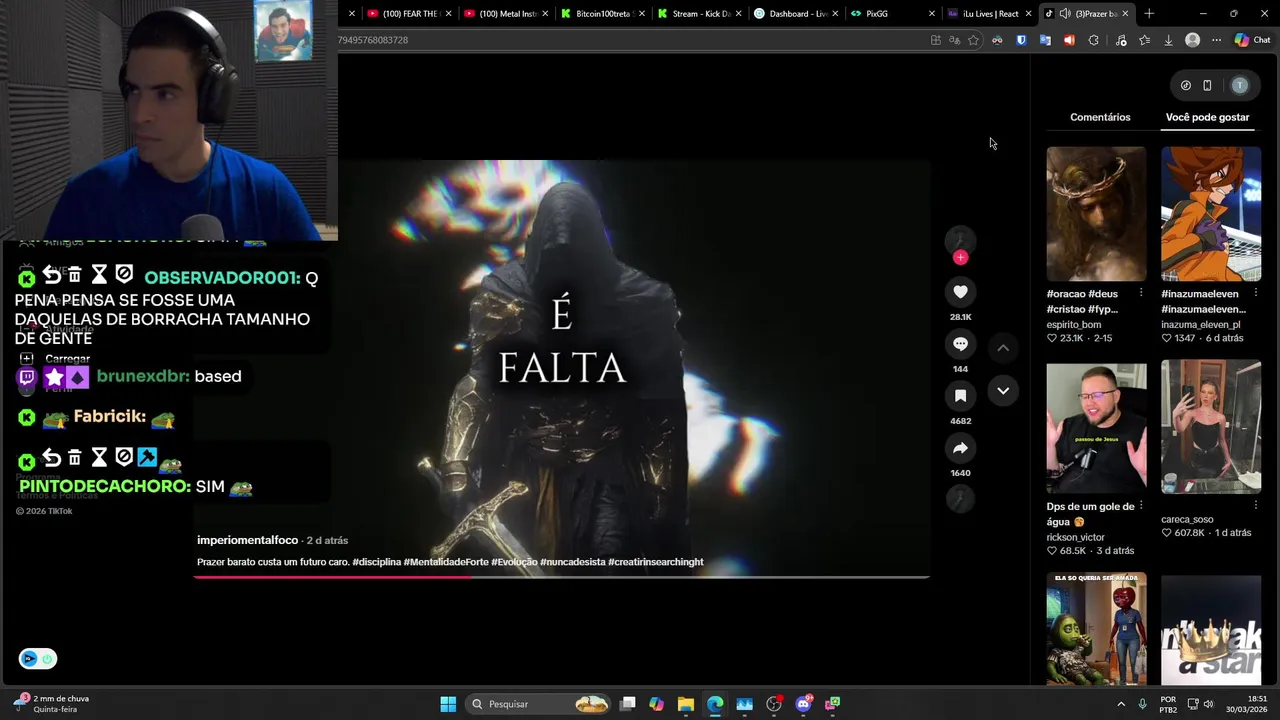
Task: Open Inazuma Eleven anime video thumbnail
Action: click(x=1211, y=214)
